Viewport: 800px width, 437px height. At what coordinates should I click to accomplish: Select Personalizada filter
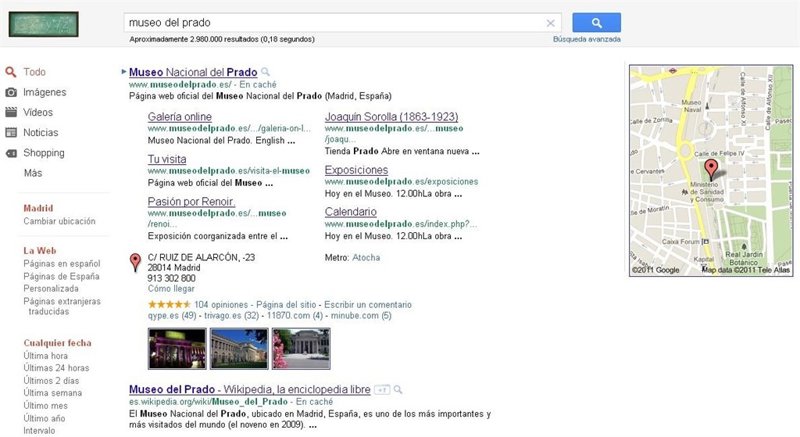pyautogui.click(x=51, y=289)
